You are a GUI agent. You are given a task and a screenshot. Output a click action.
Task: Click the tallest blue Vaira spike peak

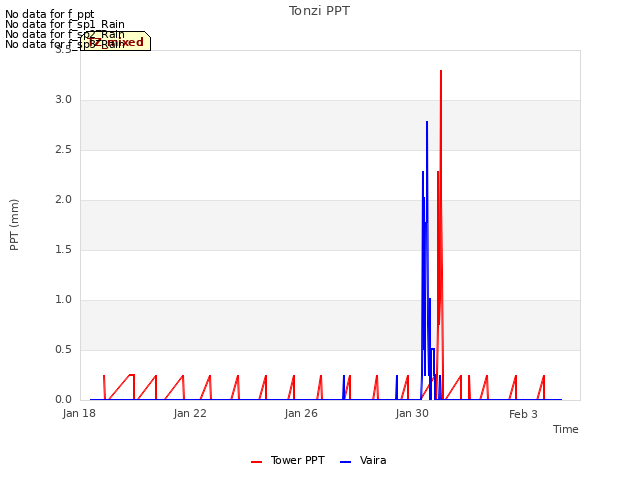tap(427, 122)
